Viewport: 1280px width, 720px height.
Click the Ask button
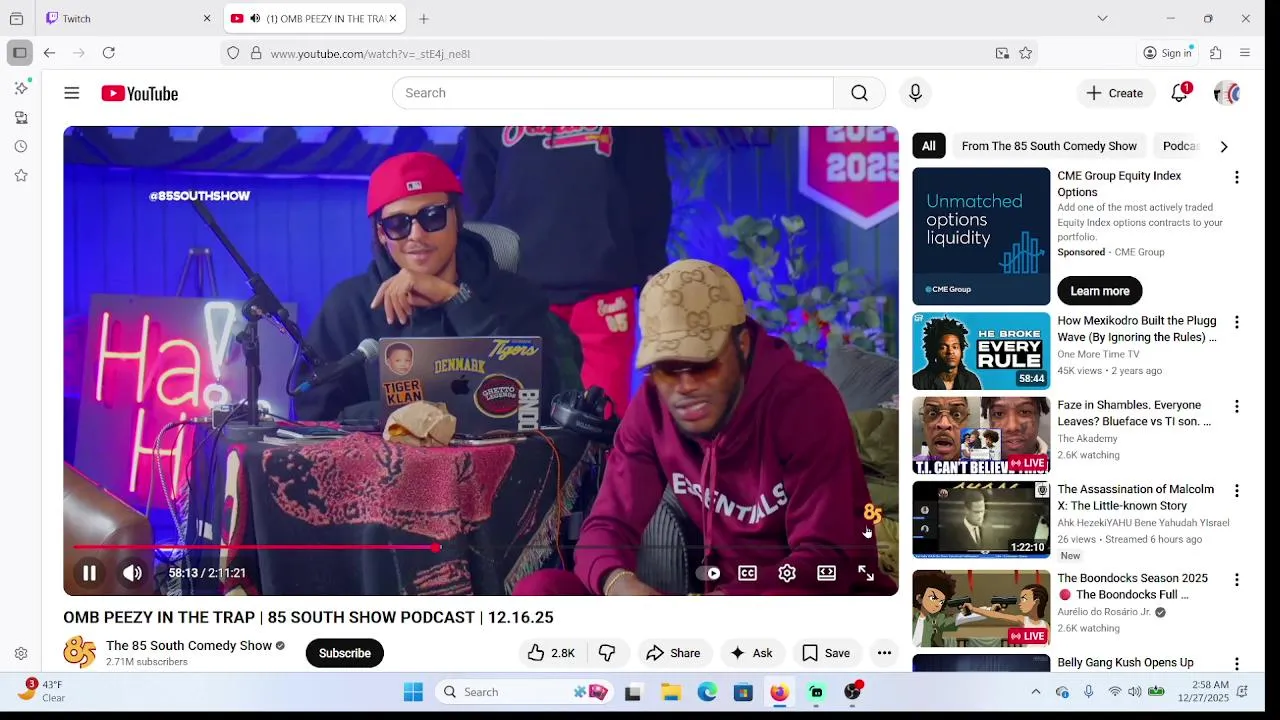[x=751, y=653]
